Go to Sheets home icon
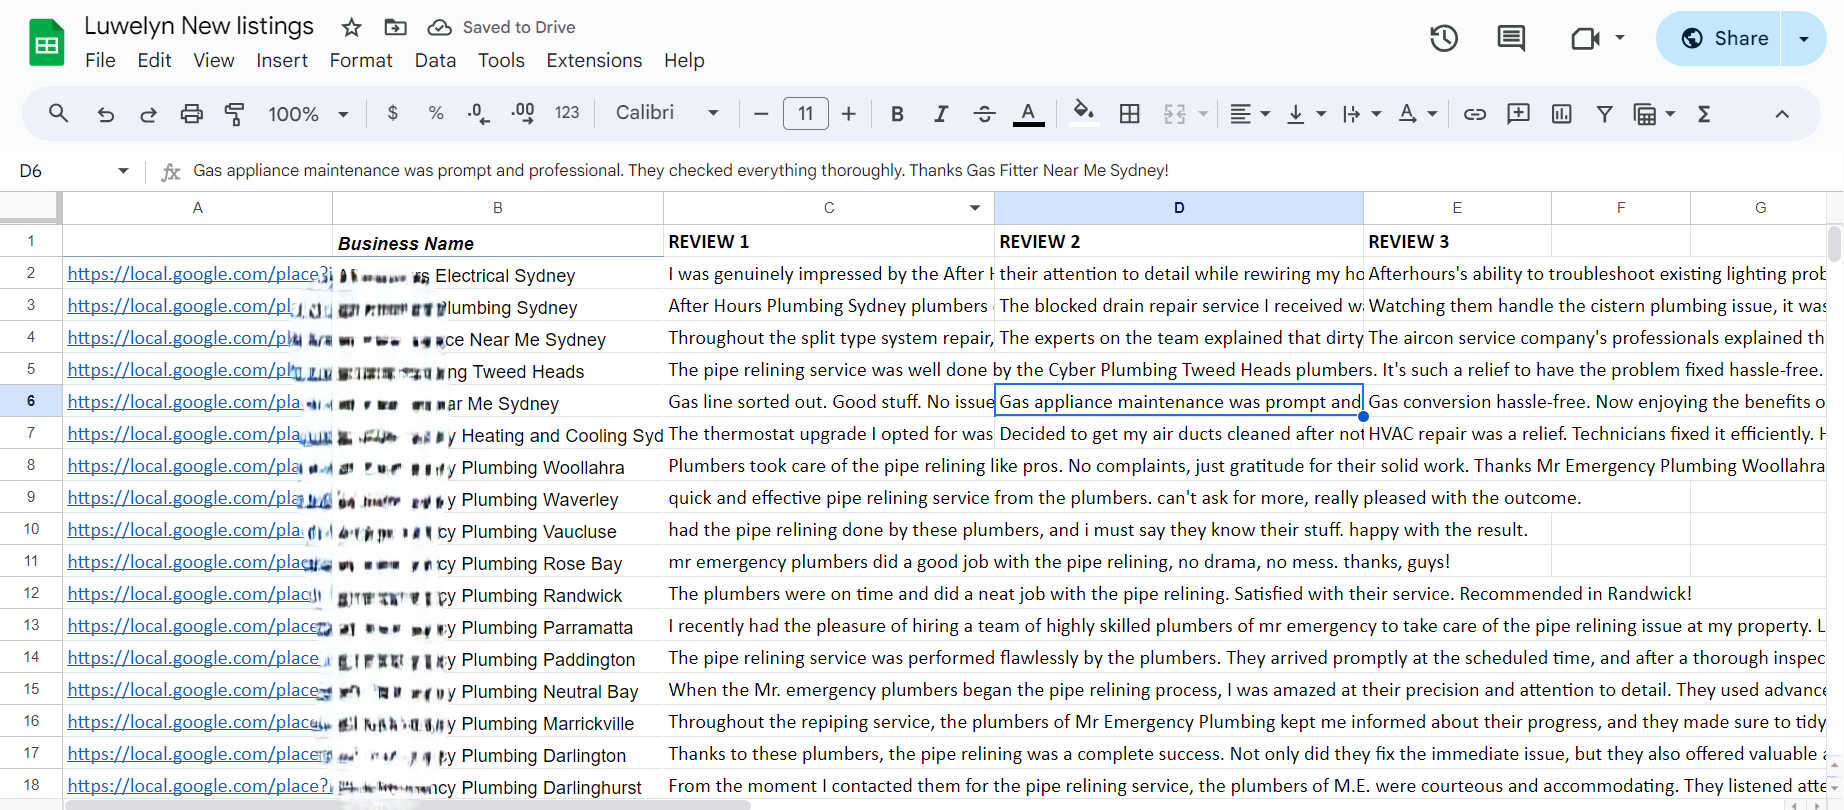Screen dimensions: 1844x810 click(x=47, y=43)
